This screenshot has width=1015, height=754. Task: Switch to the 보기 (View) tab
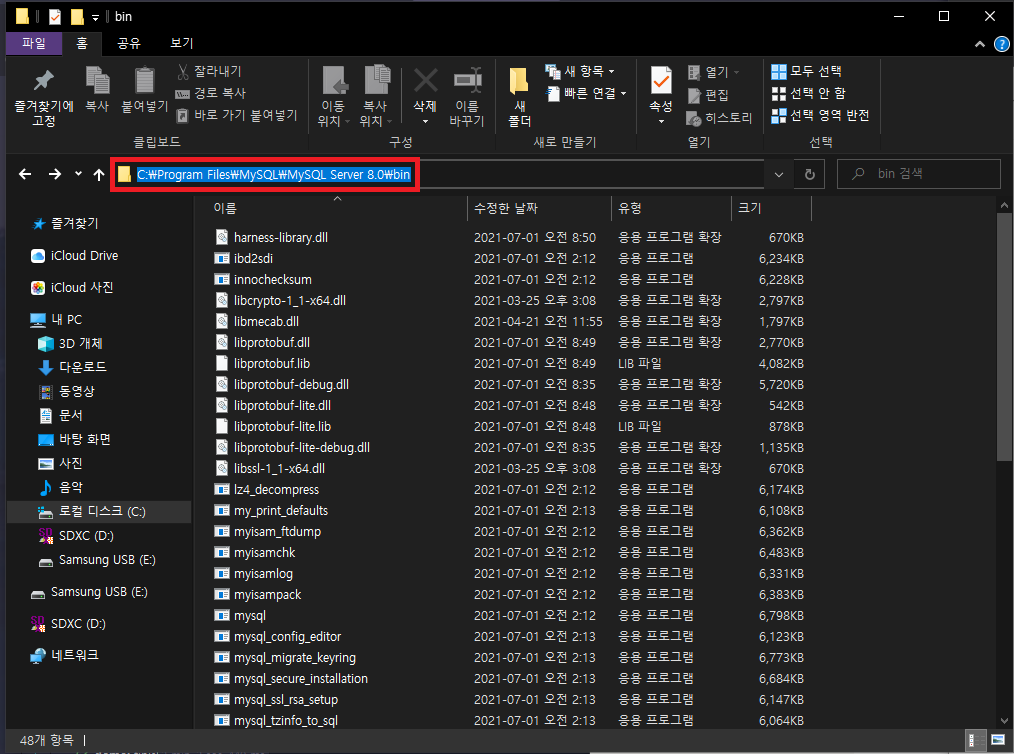(x=182, y=43)
